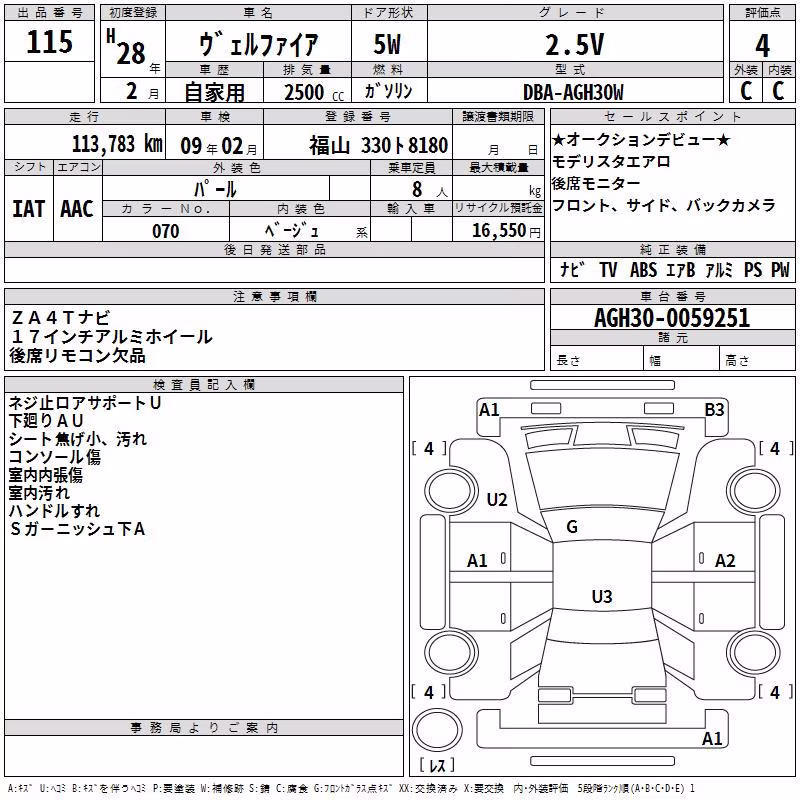Select first registration year H28

[x=127, y=47]
